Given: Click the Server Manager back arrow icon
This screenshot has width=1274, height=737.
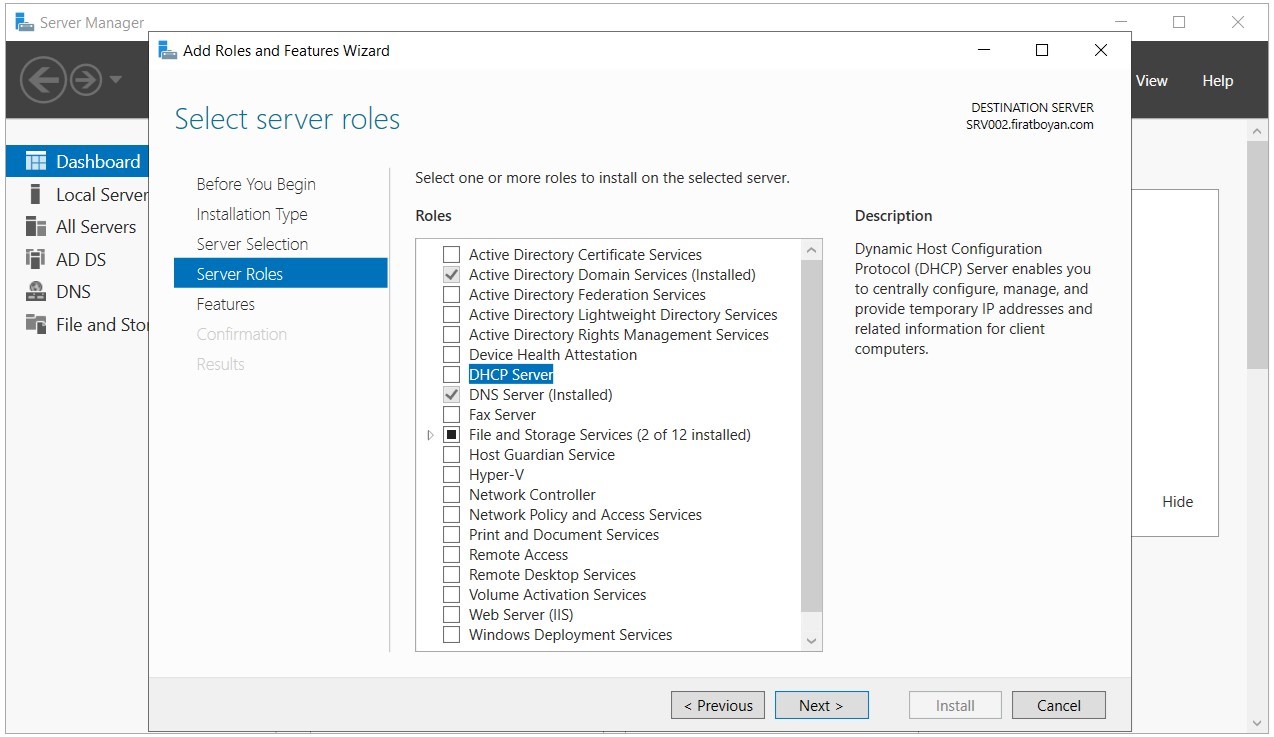Looking at the screenshot, I should tap(43, 80).
